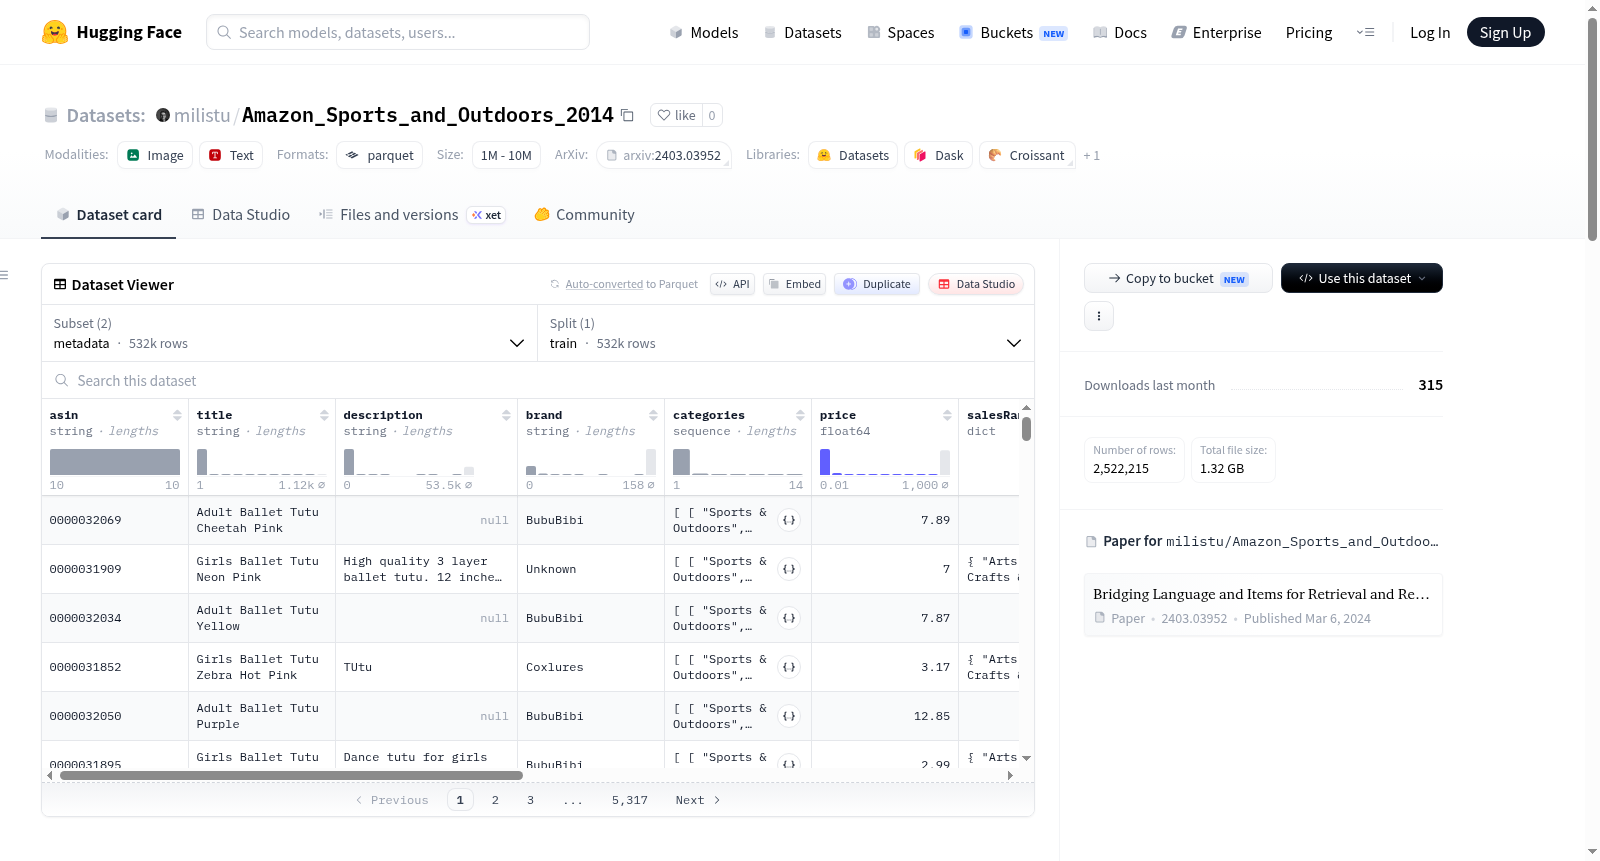Screen dimensions: 1600x861
Task: Click the asin lengths histogram bar
Action: 115,461
